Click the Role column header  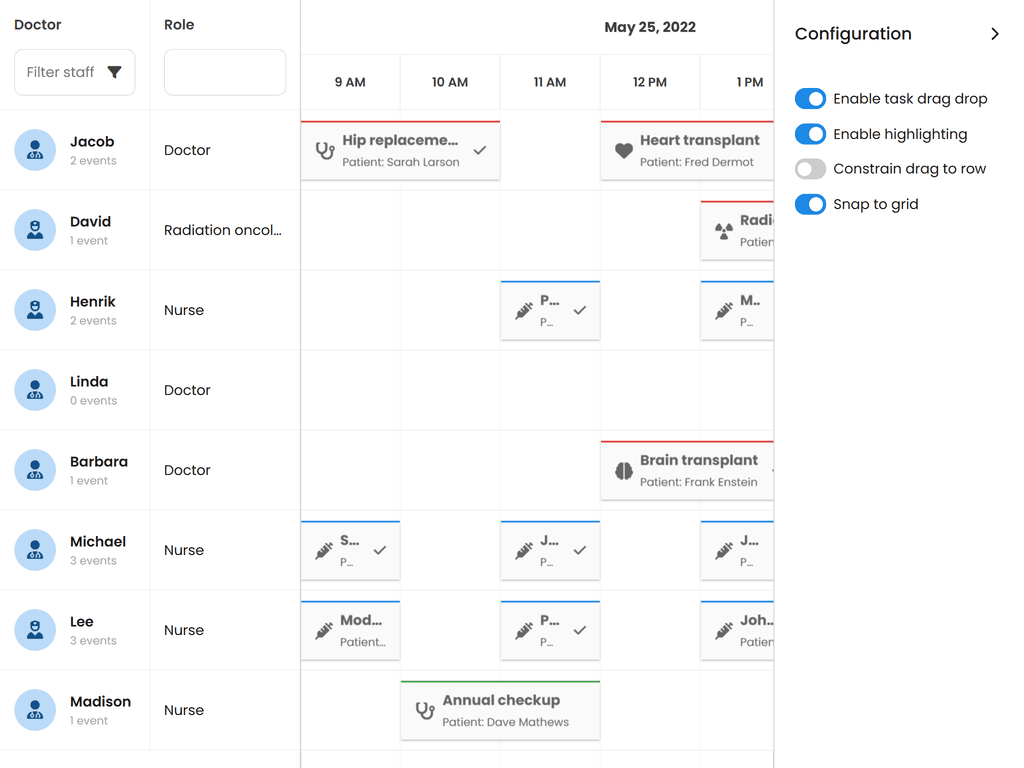[x=179, y=25]
